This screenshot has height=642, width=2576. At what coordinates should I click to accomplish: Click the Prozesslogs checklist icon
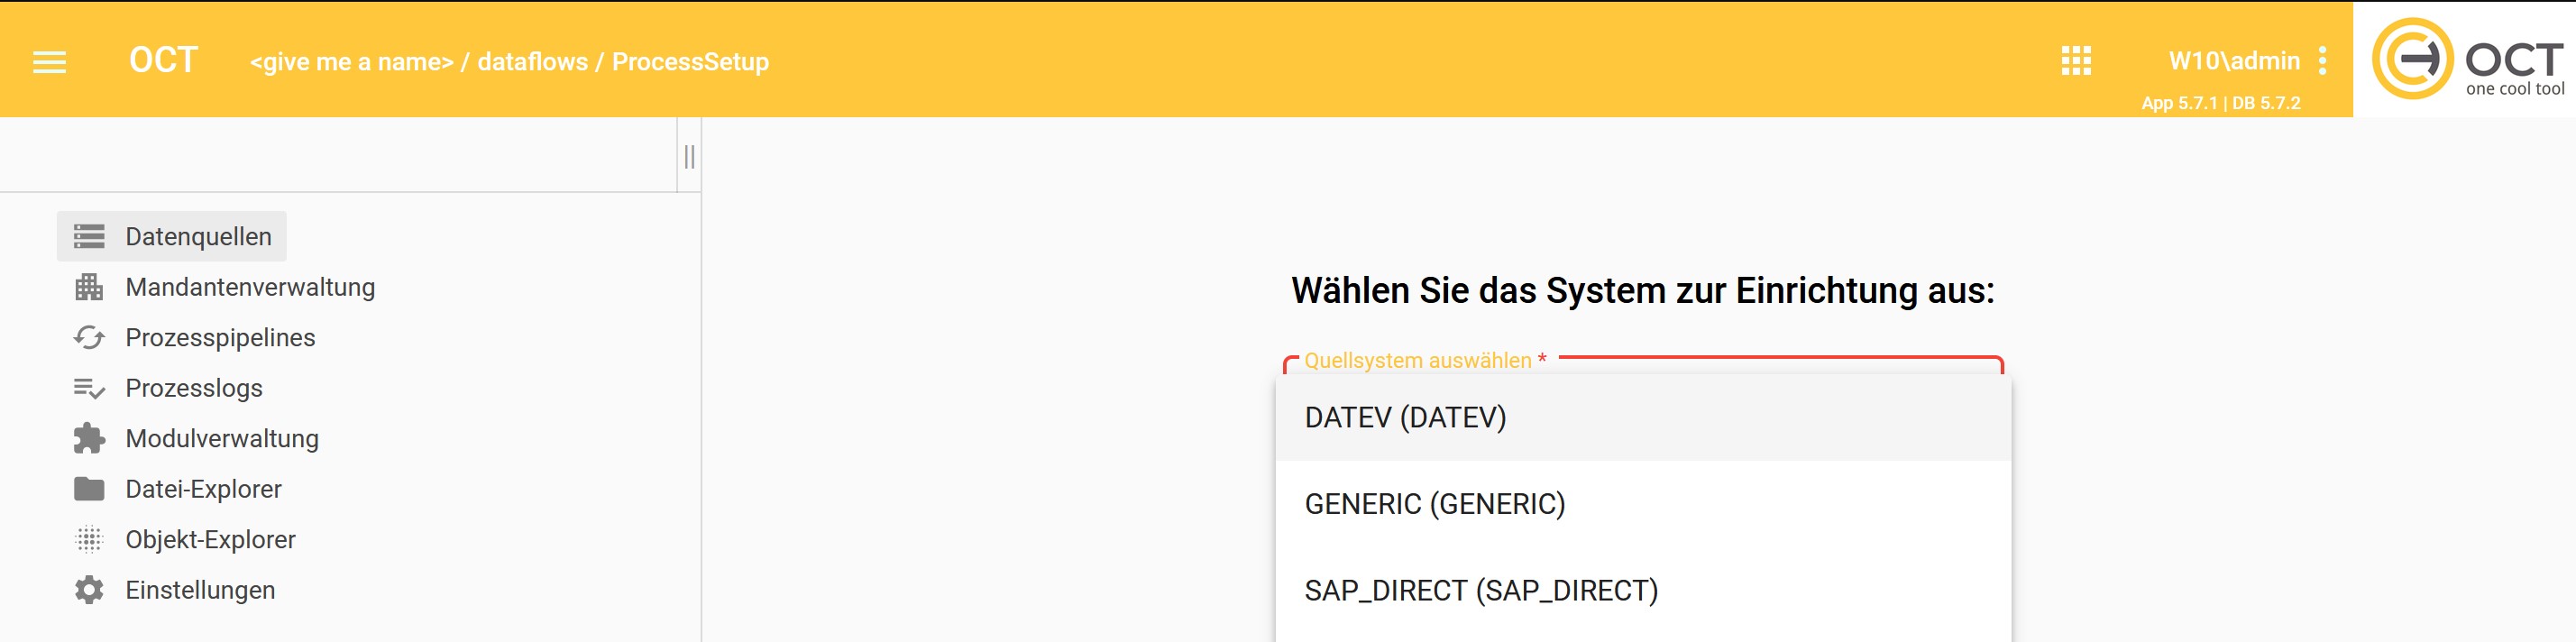[89, 388]
